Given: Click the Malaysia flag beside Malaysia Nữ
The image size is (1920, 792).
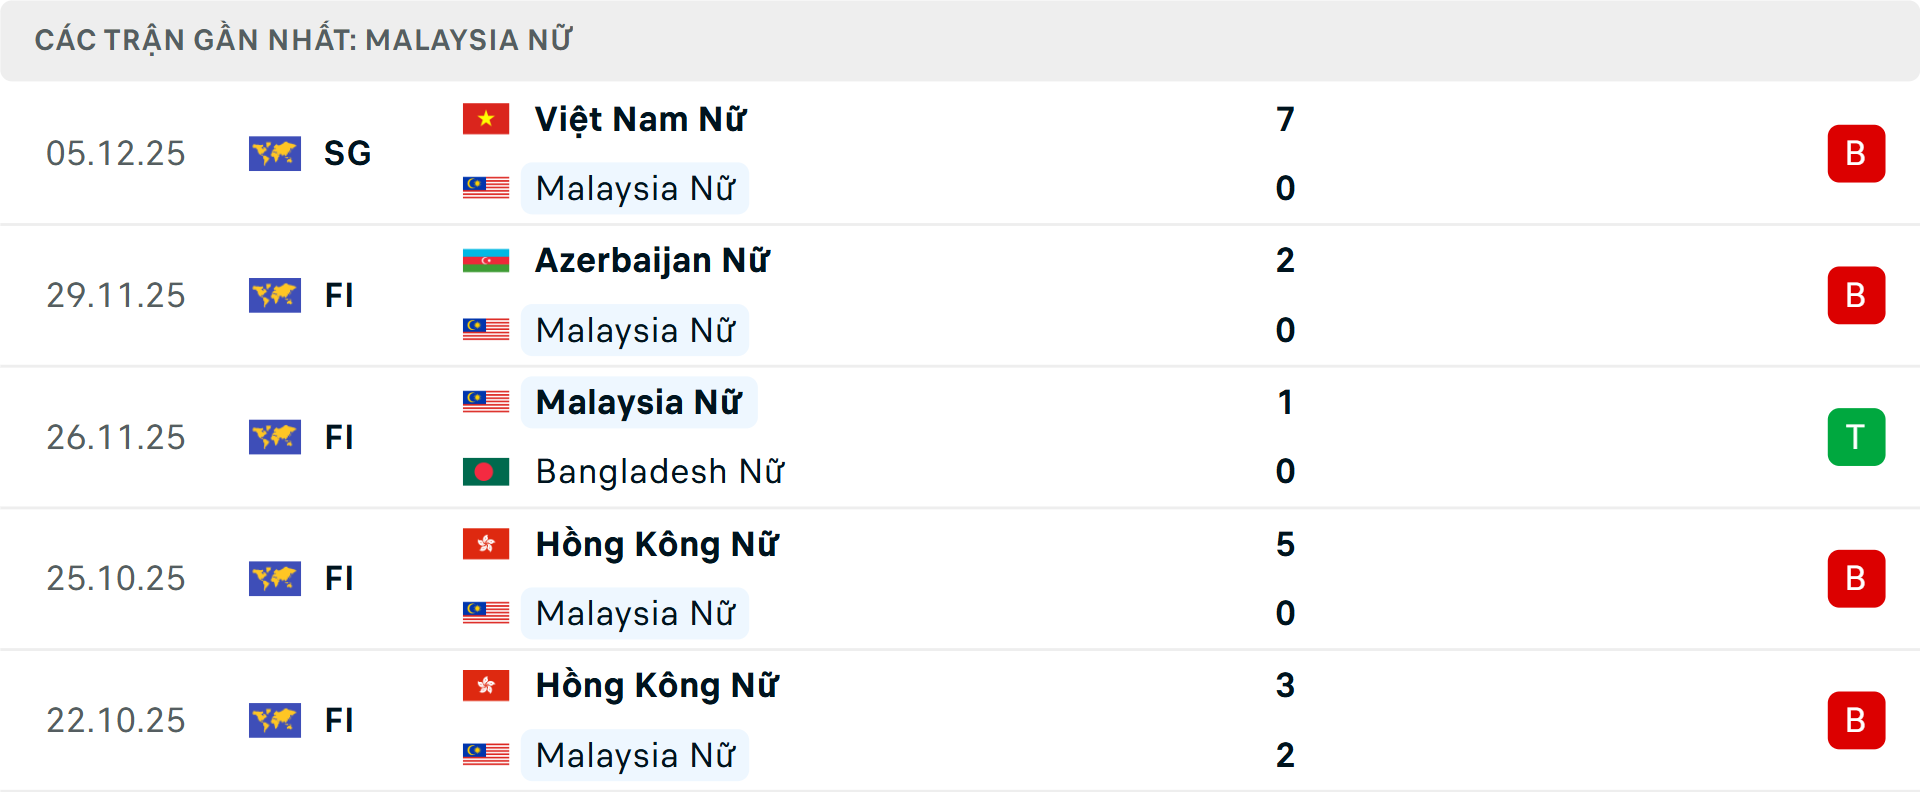Looking at the screenshot, I should click(486, 188).
